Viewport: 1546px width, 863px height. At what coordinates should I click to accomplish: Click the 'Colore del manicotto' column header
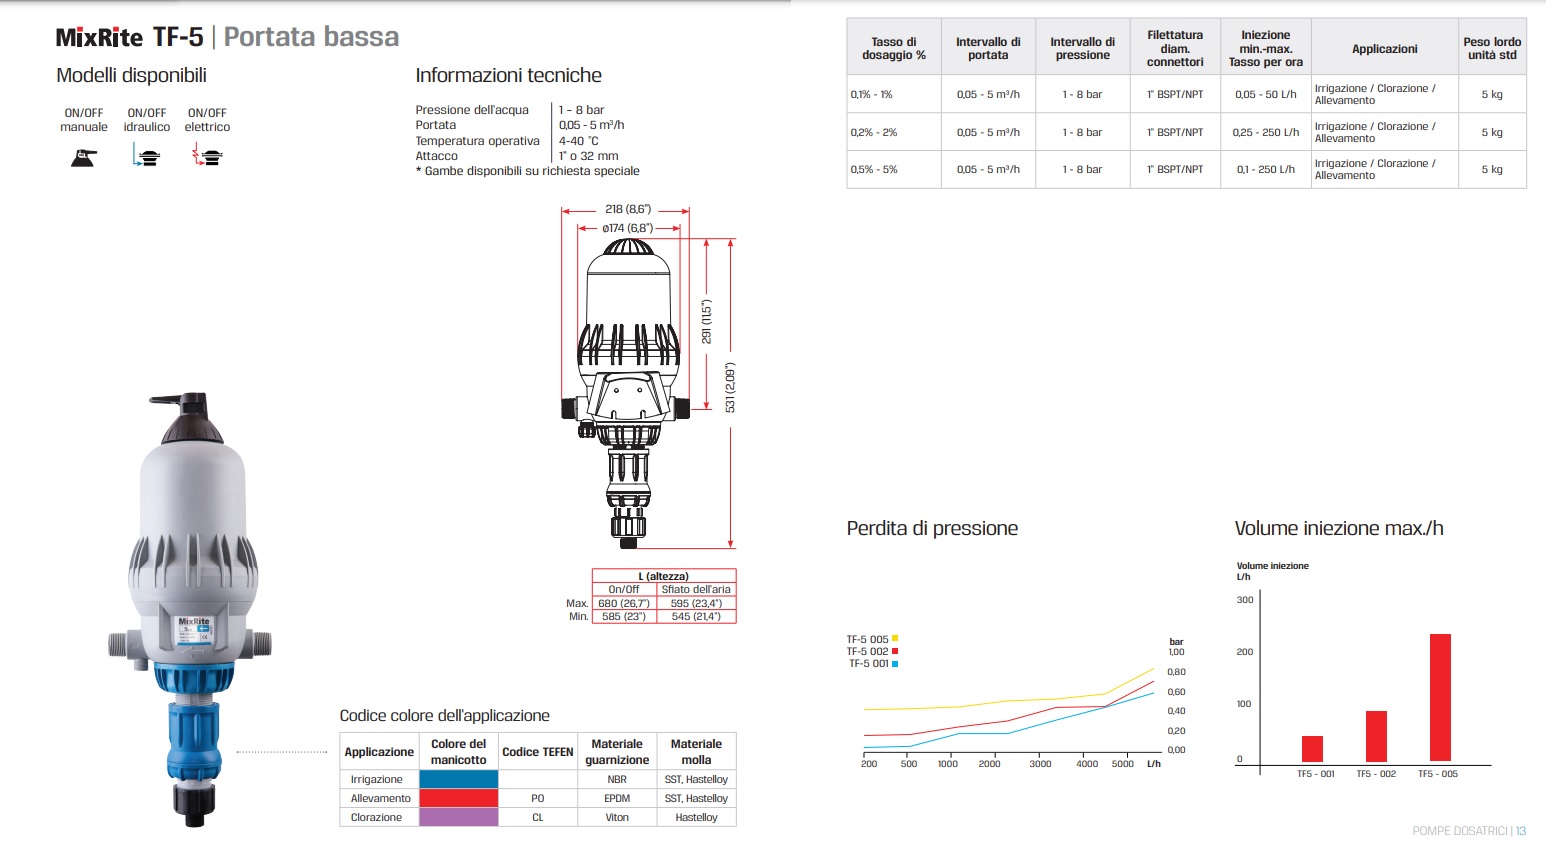click(458, 752)
